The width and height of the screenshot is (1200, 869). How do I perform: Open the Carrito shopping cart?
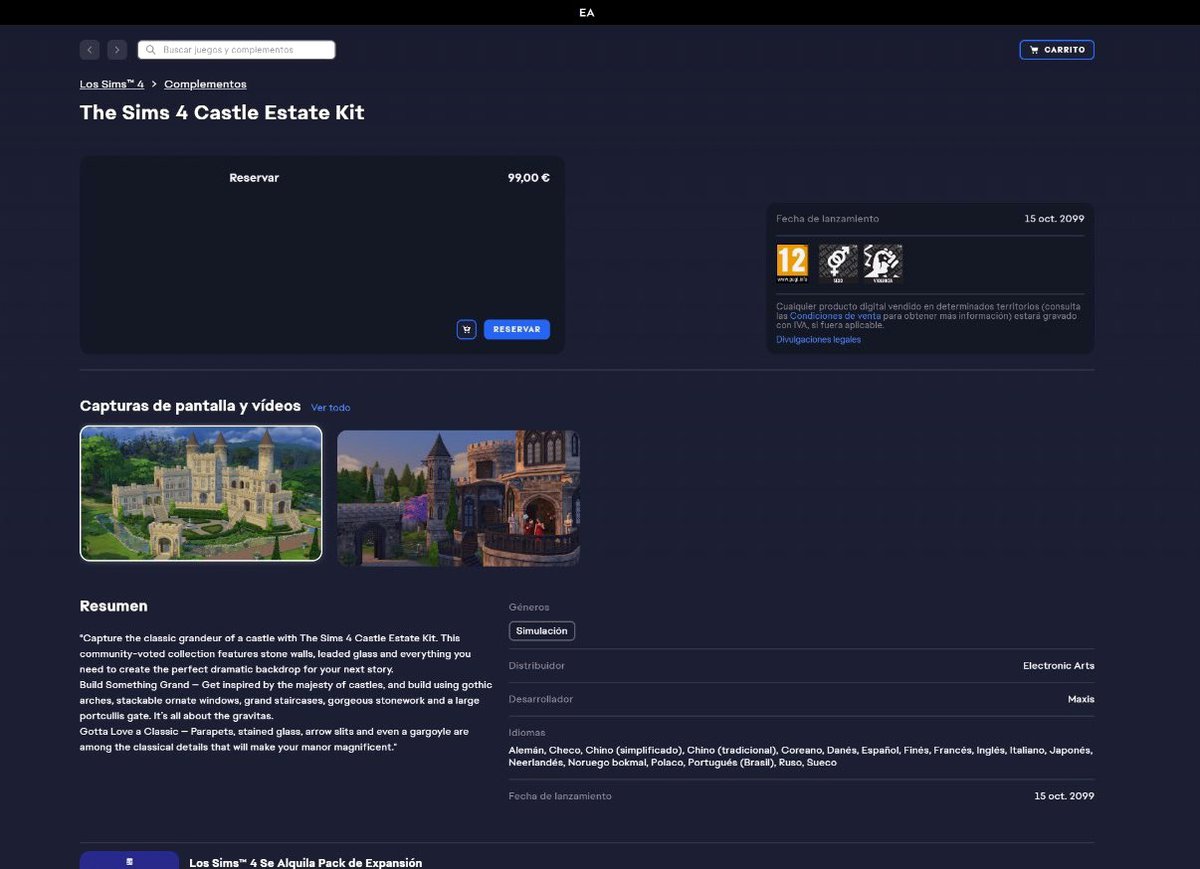click(x=1056, y=49)
